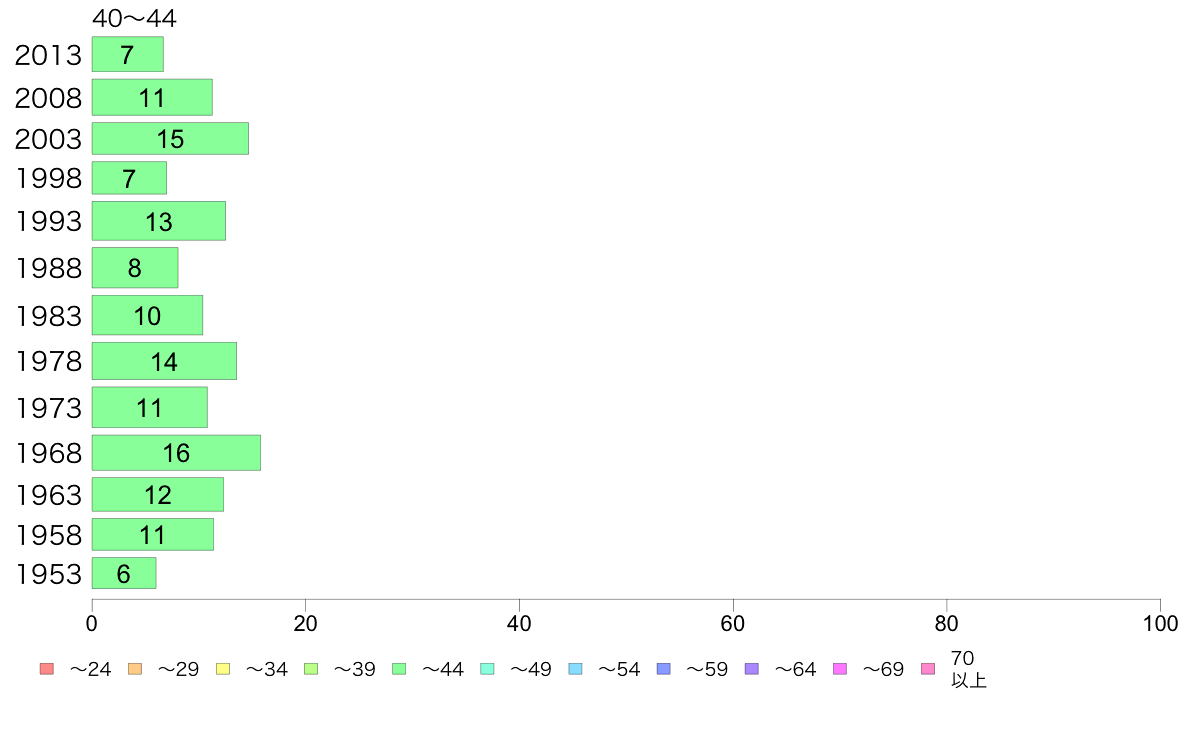Click the light blue ~54 legend swatch
Viewport: 1188px width, 736px height.
tap(575, 669)
